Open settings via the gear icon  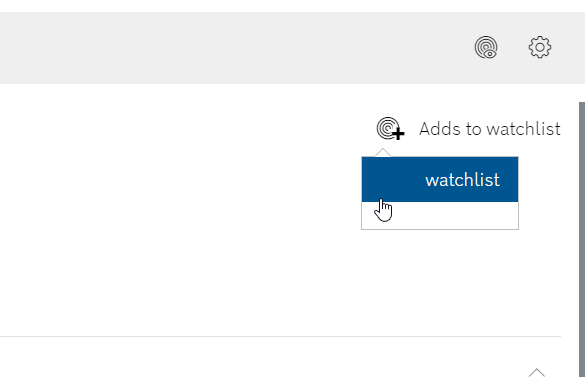539,47
